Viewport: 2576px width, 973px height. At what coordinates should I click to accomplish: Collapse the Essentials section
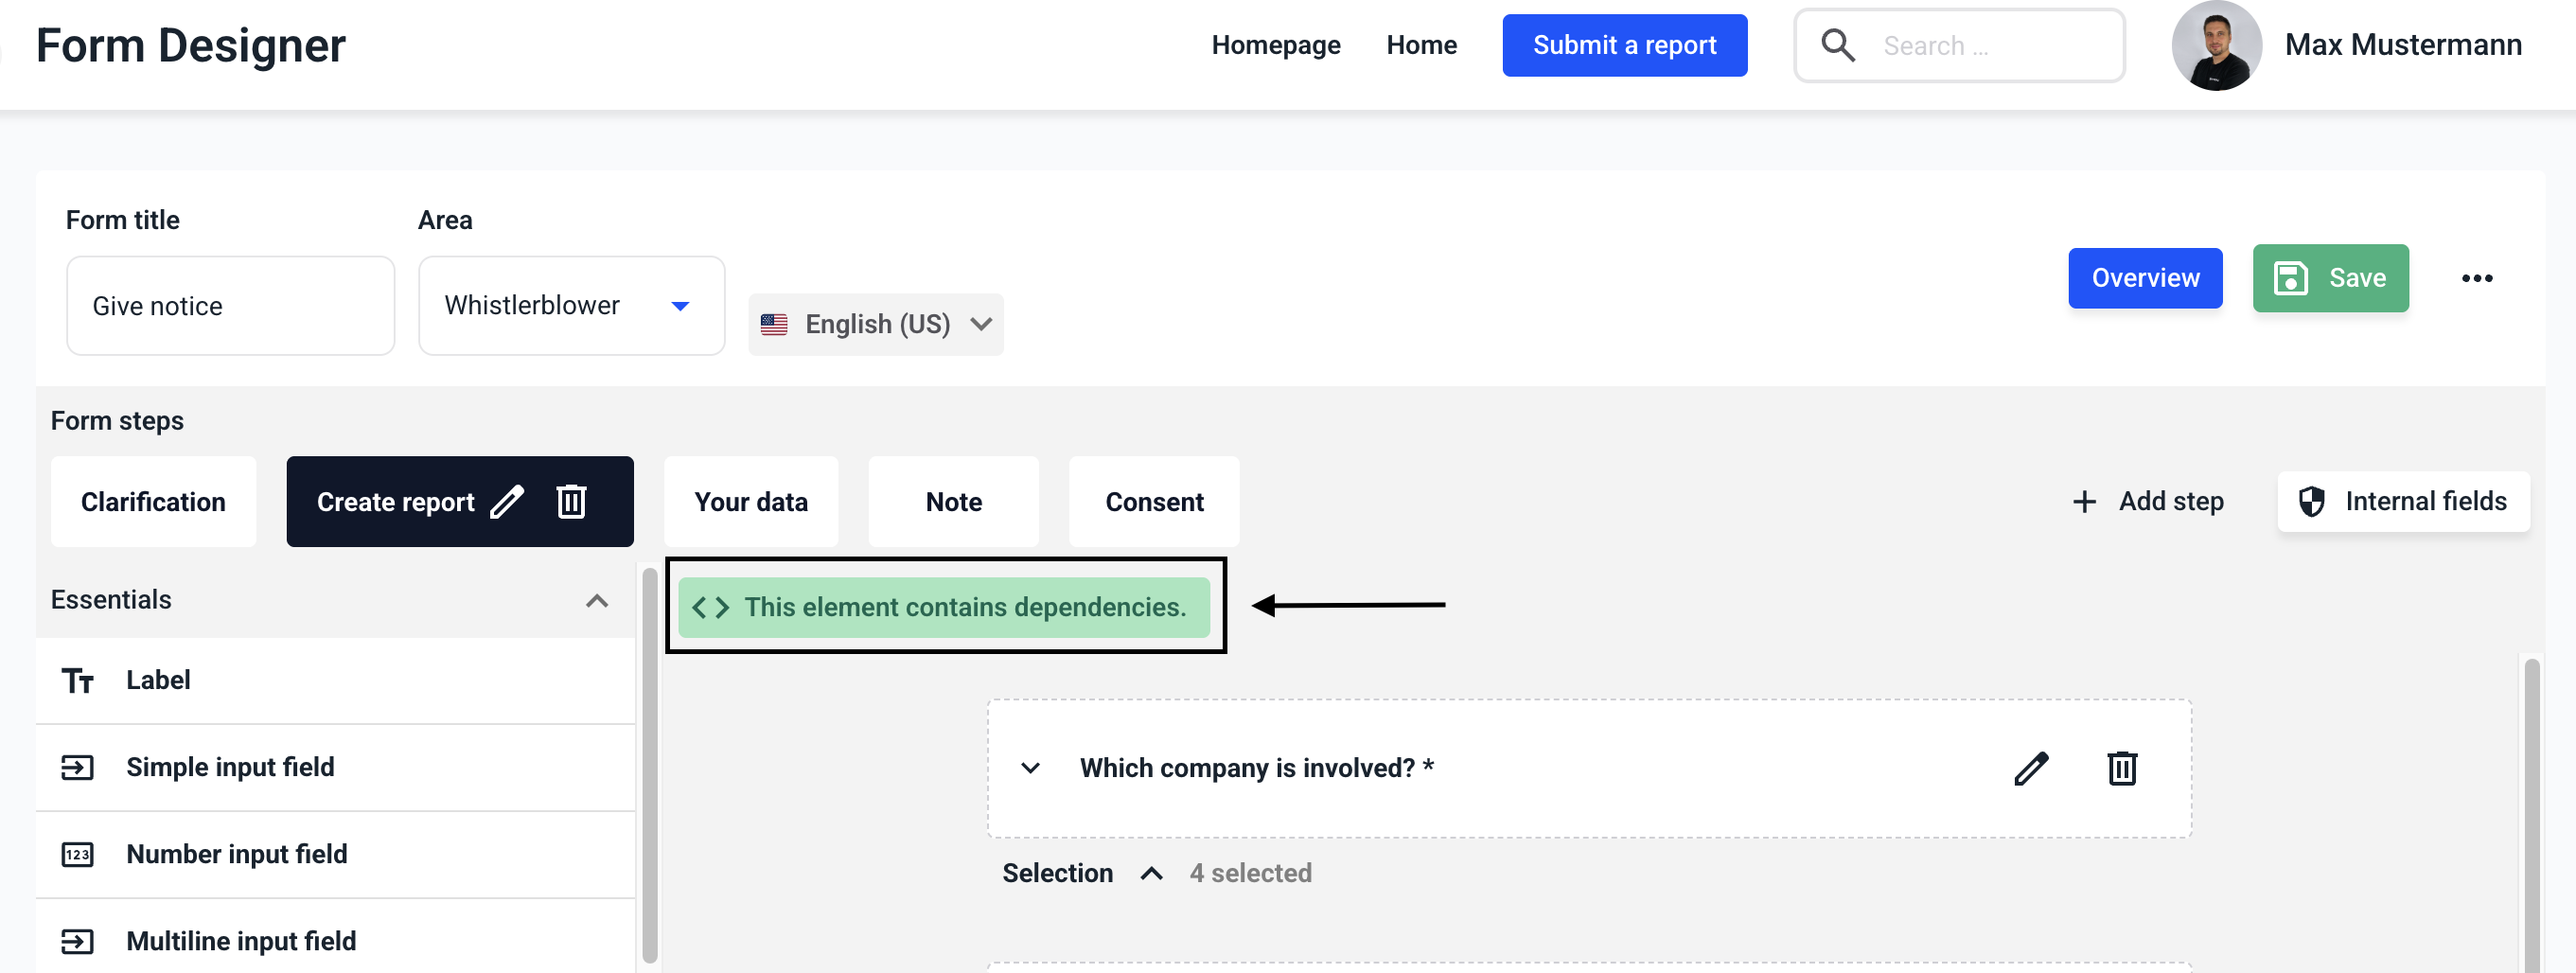596,600
